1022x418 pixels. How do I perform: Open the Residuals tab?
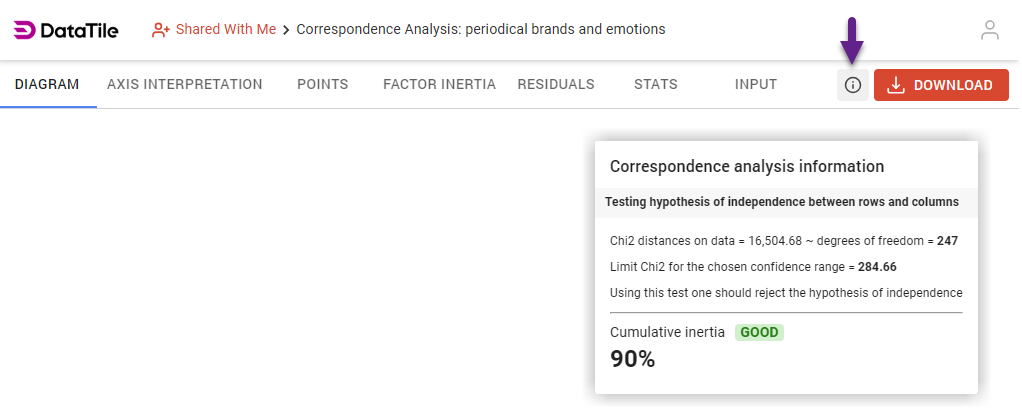[556, 85]
